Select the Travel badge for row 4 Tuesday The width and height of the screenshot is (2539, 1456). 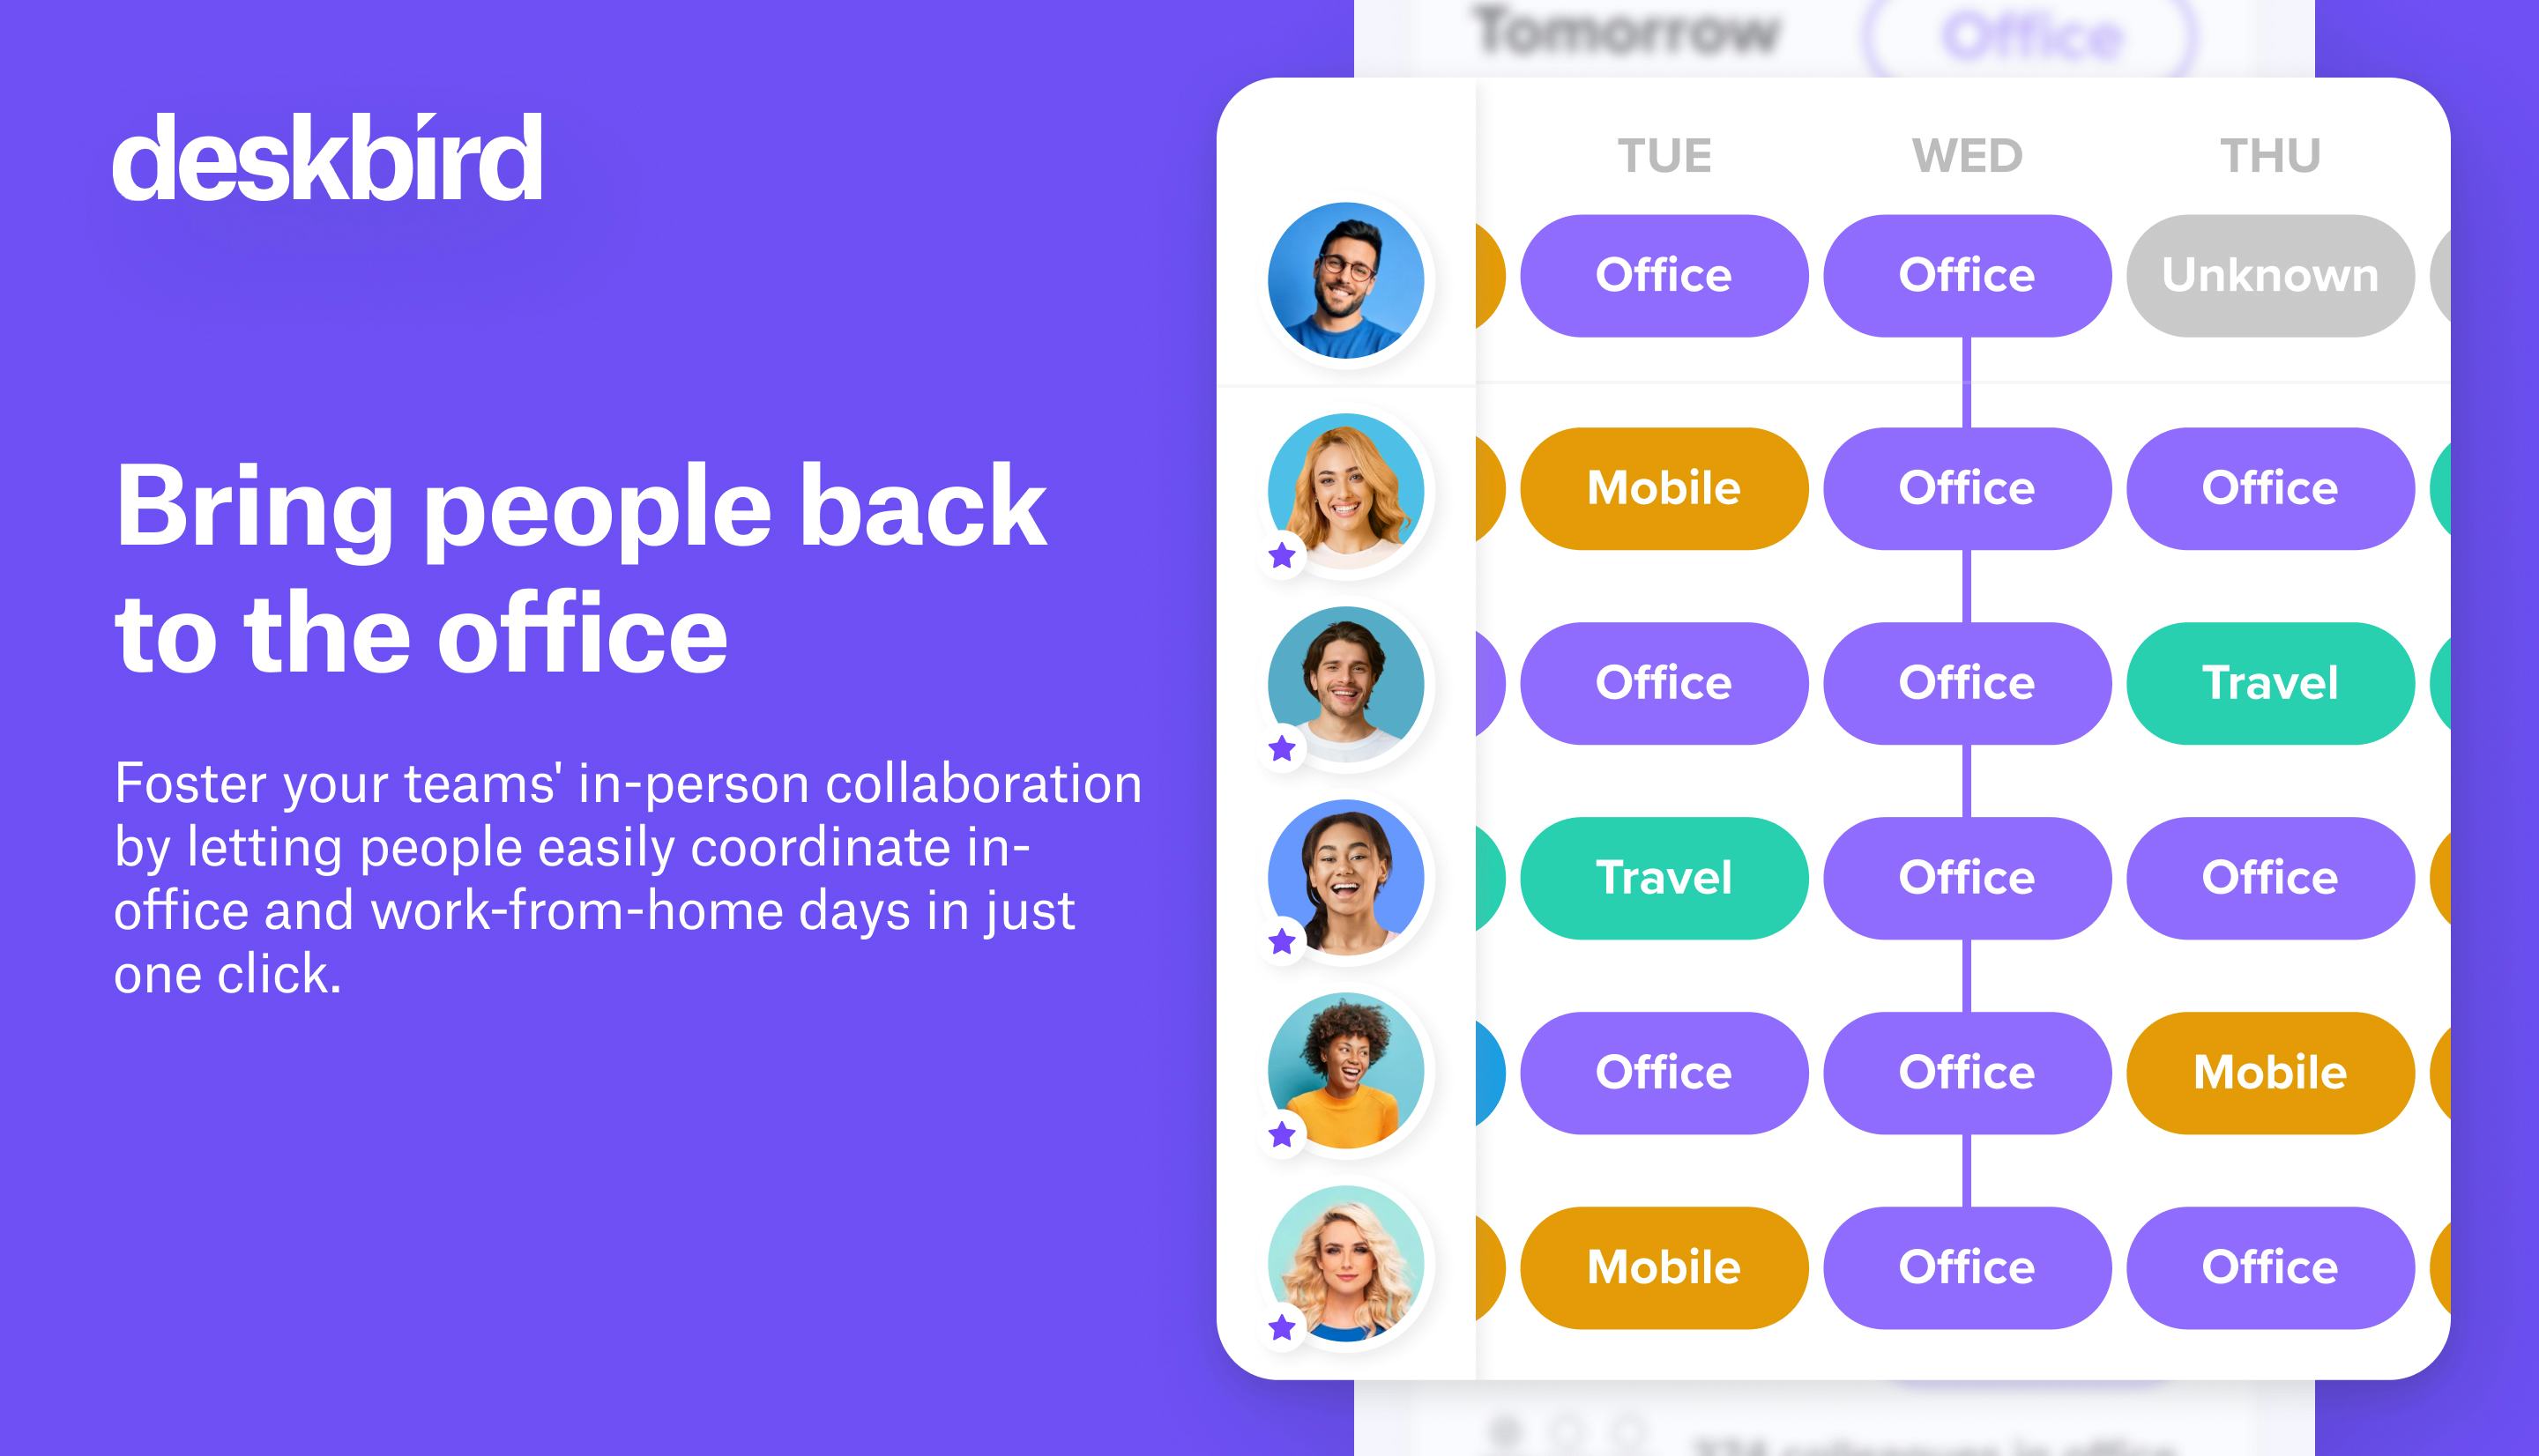1665,879
